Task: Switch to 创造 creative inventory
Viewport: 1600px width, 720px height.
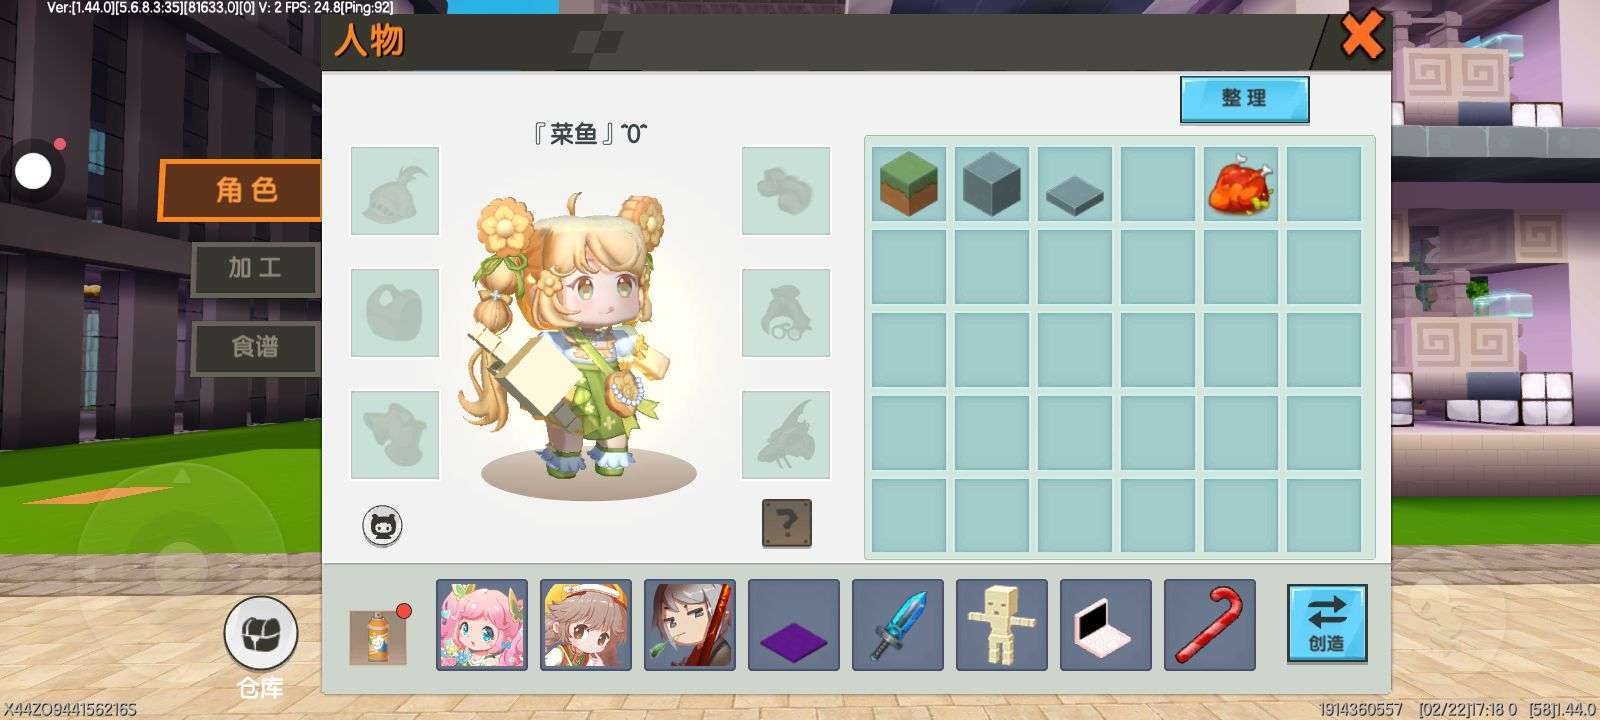Action: tap(1326, 624)
